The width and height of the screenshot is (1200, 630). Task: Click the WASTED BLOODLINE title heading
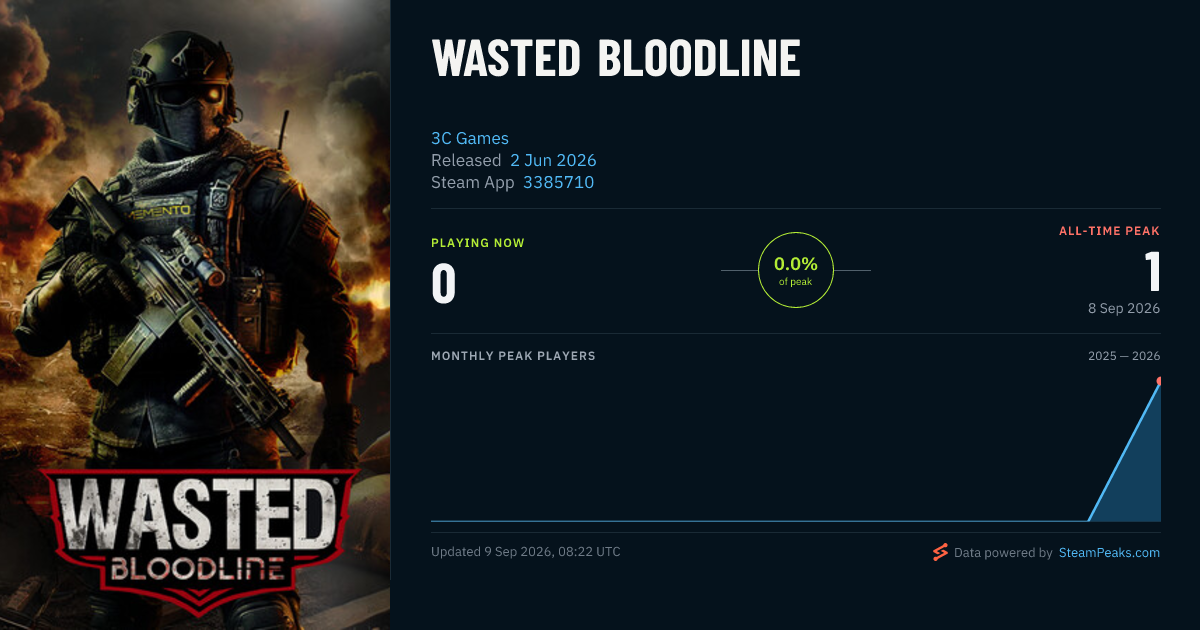[616, 59]
